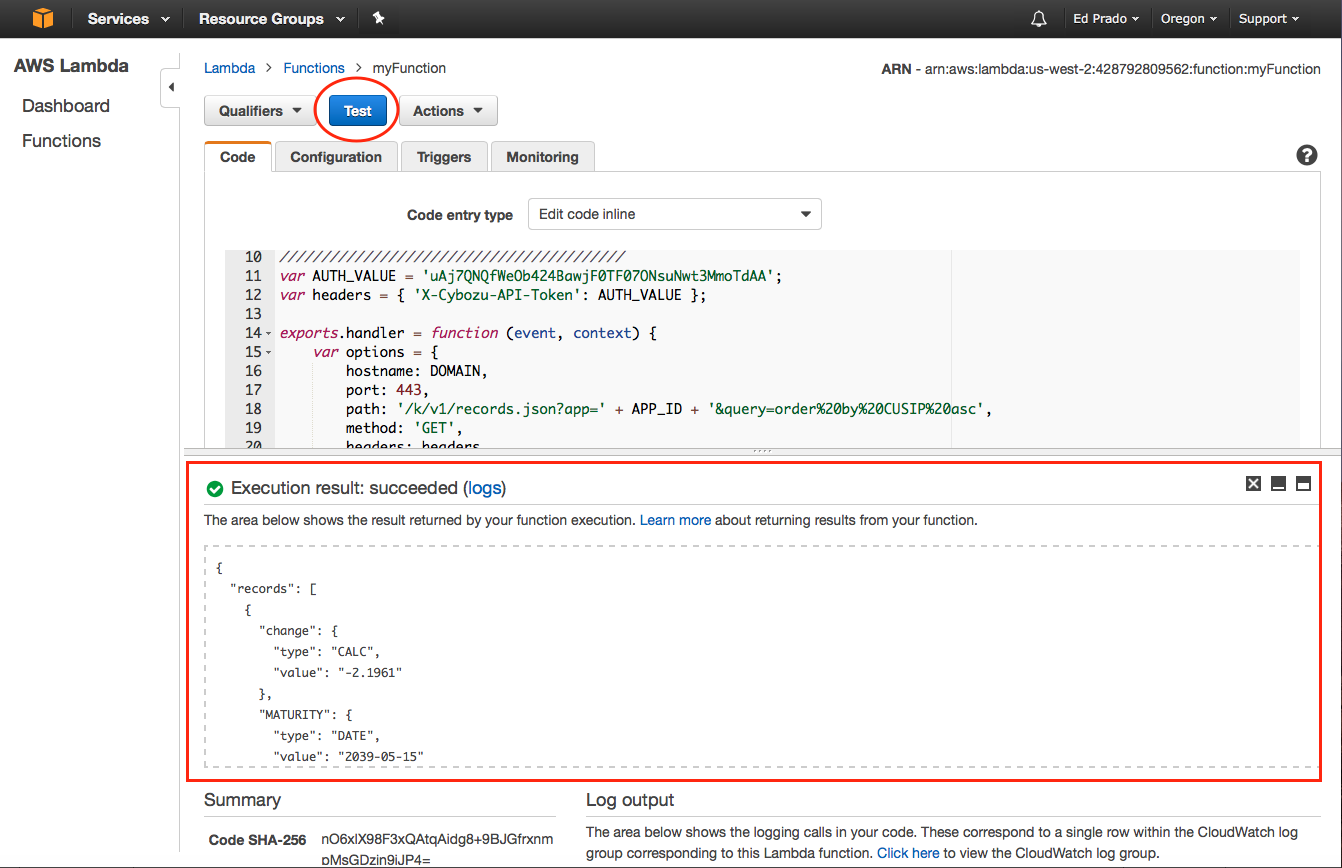Collapse code fold arrow on line 14
Screen dimensions: 1342x868
[269, 333]
